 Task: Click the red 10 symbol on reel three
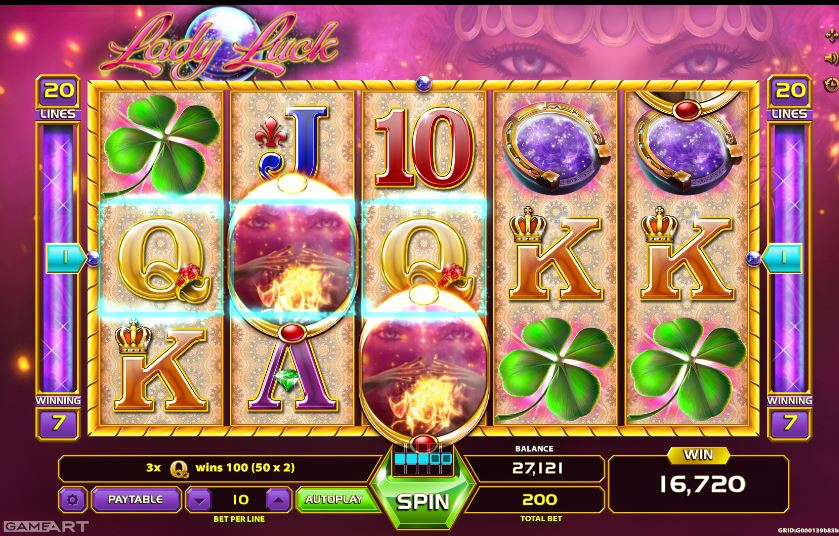click(x=424, y=147)
